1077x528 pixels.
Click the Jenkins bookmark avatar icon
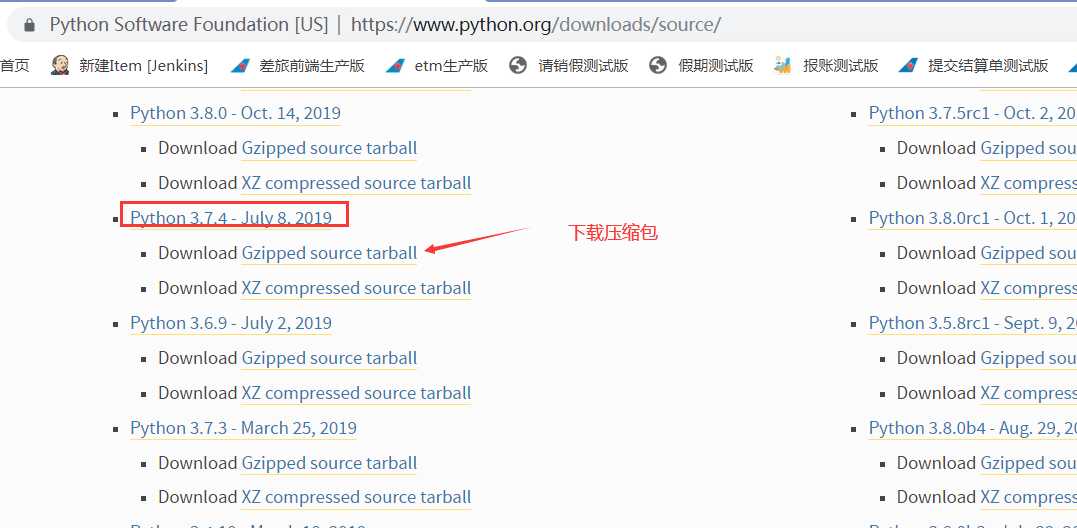pos(60,65)
